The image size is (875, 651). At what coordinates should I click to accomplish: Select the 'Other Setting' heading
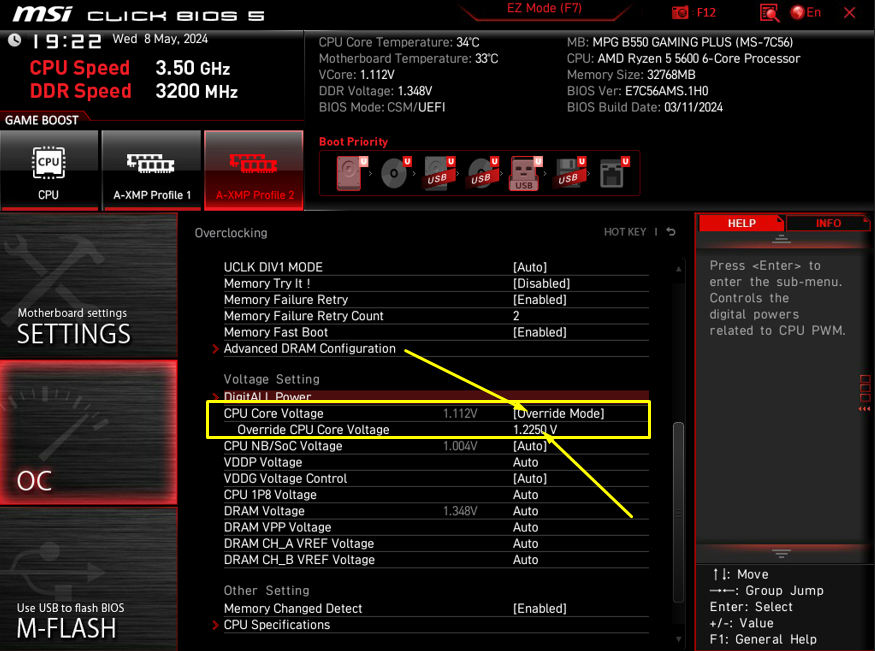[266, 590]
